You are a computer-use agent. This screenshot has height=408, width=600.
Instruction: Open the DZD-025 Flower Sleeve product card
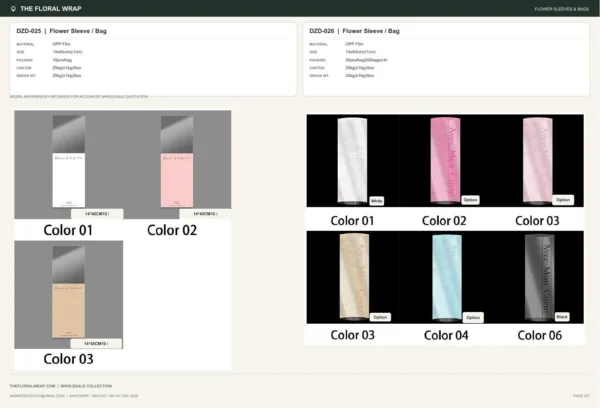pos(153,59)
